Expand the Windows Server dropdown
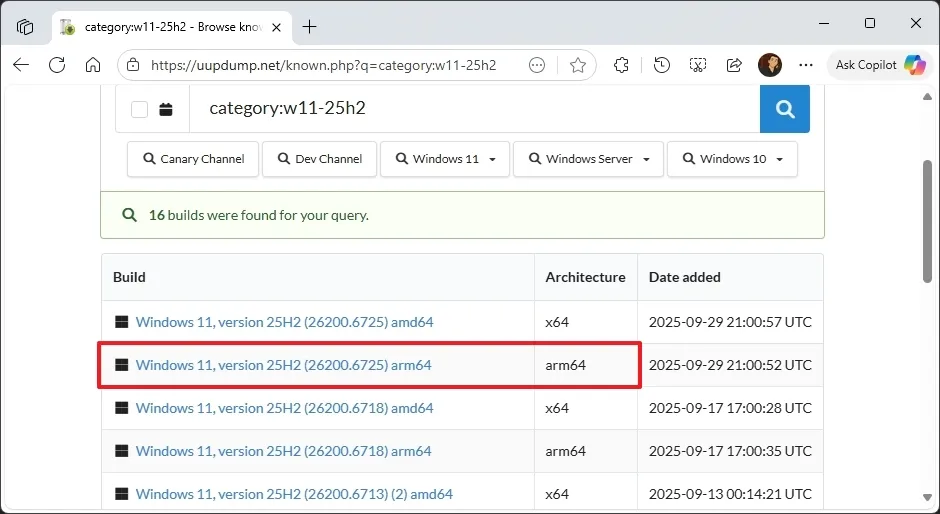This screenshot has width=940, height=514. coord(588,159)
